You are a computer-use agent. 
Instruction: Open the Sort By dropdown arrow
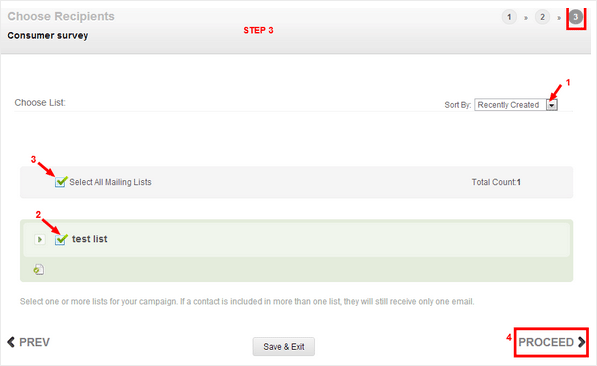coord(552,105)
